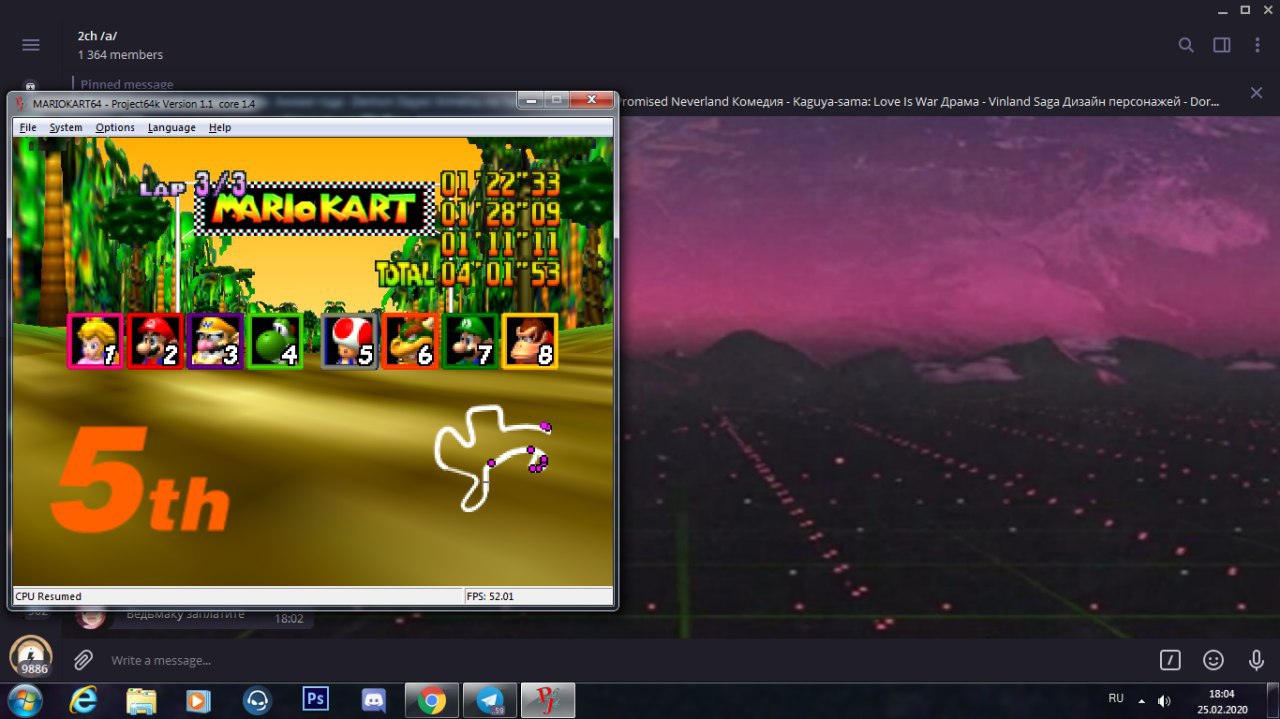The height and width of the screenshot is (719, 1280).
Task: Click Yoshi's 4th place portrait
Action: [275, 341]
